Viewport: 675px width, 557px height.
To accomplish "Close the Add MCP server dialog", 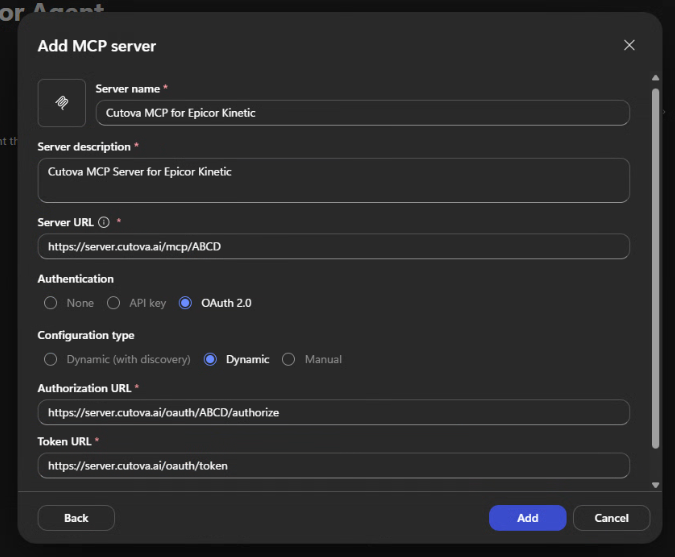I will 629,45.
